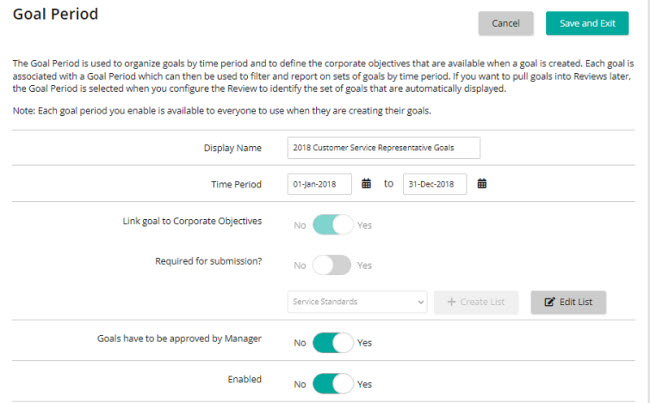
Task: Click the end date field 31-Dec-2018
Action: pos(434,184)
